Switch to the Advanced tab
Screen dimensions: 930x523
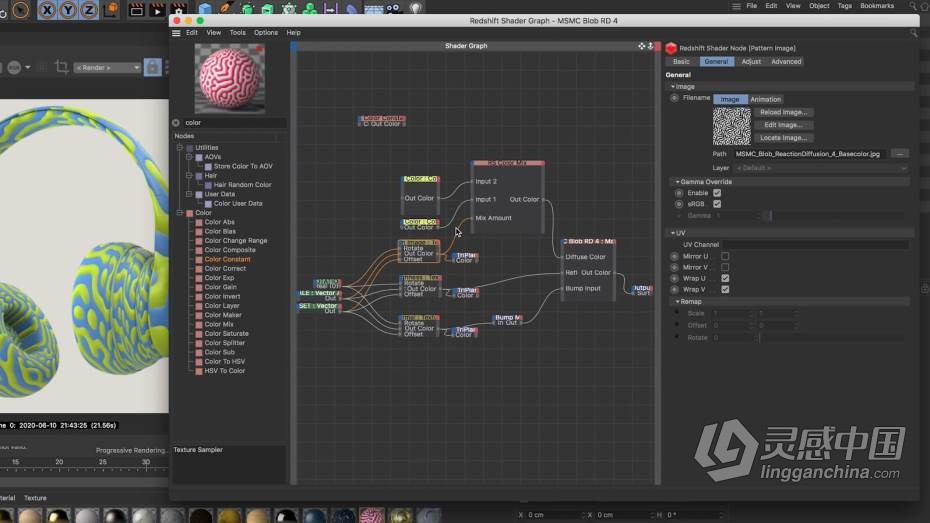(x=786, y=62)
